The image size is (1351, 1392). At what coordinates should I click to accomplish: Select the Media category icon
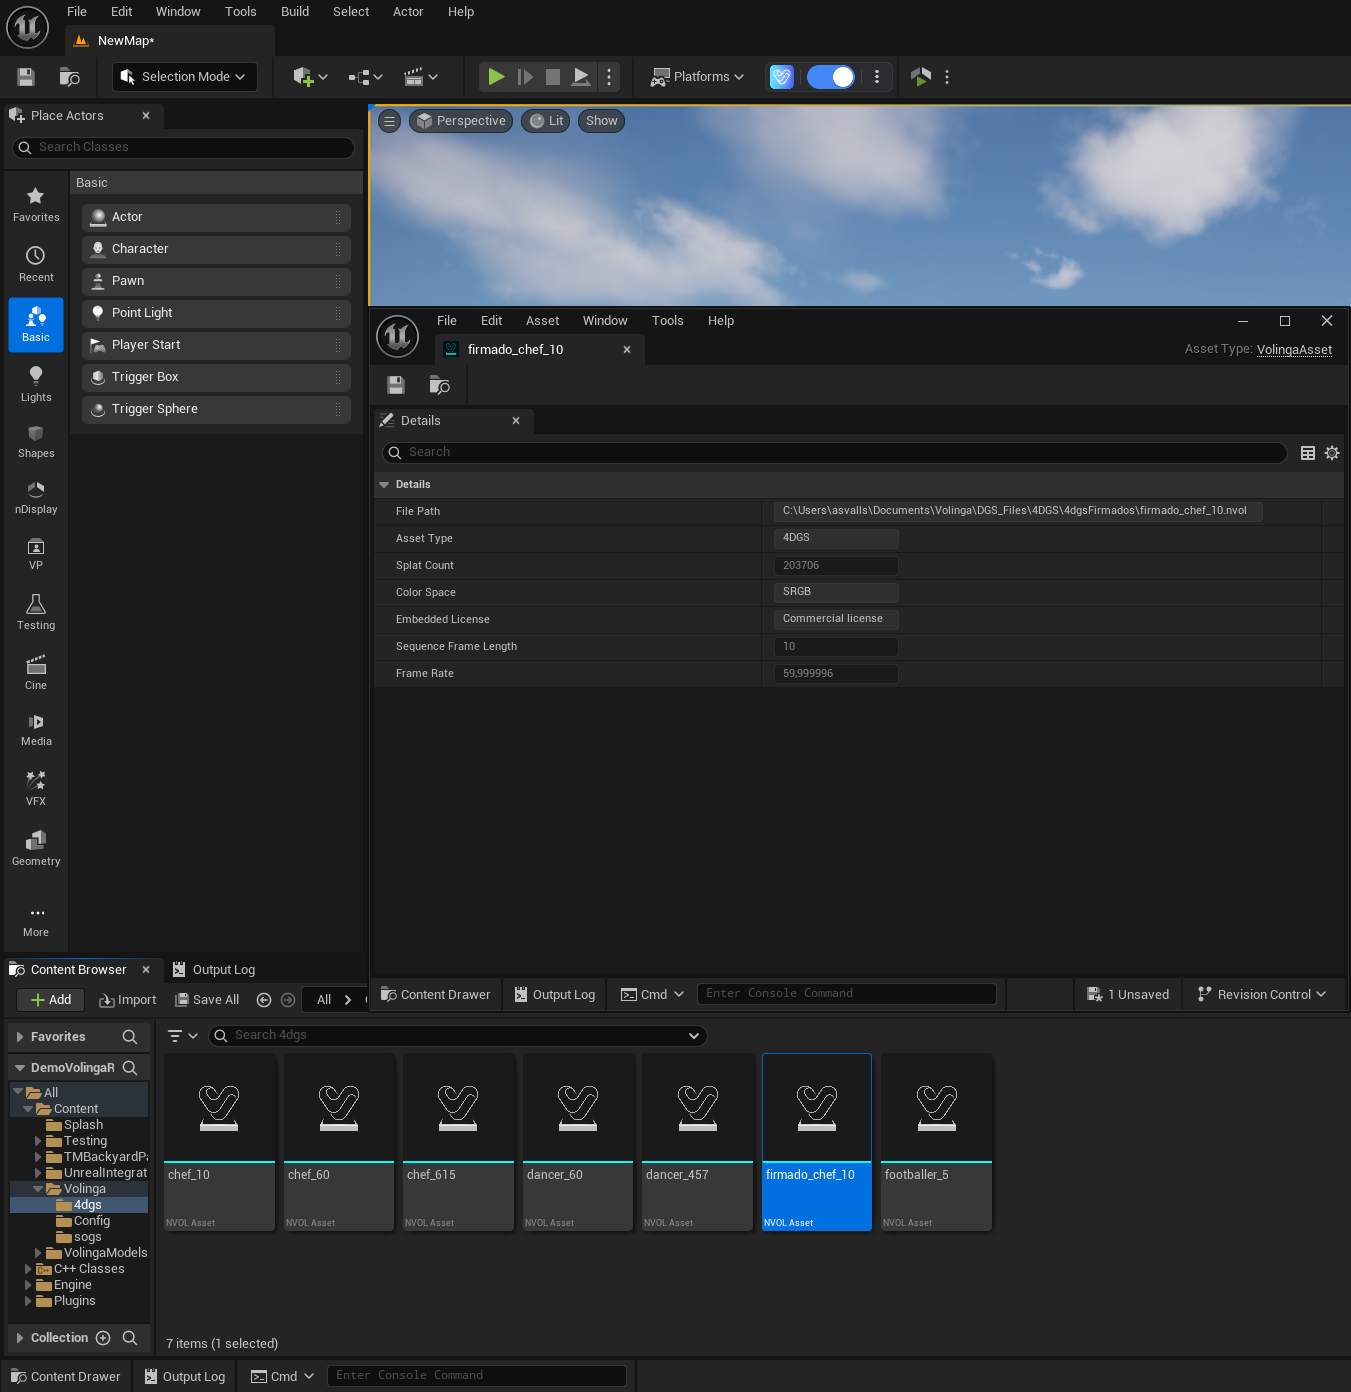36,729
